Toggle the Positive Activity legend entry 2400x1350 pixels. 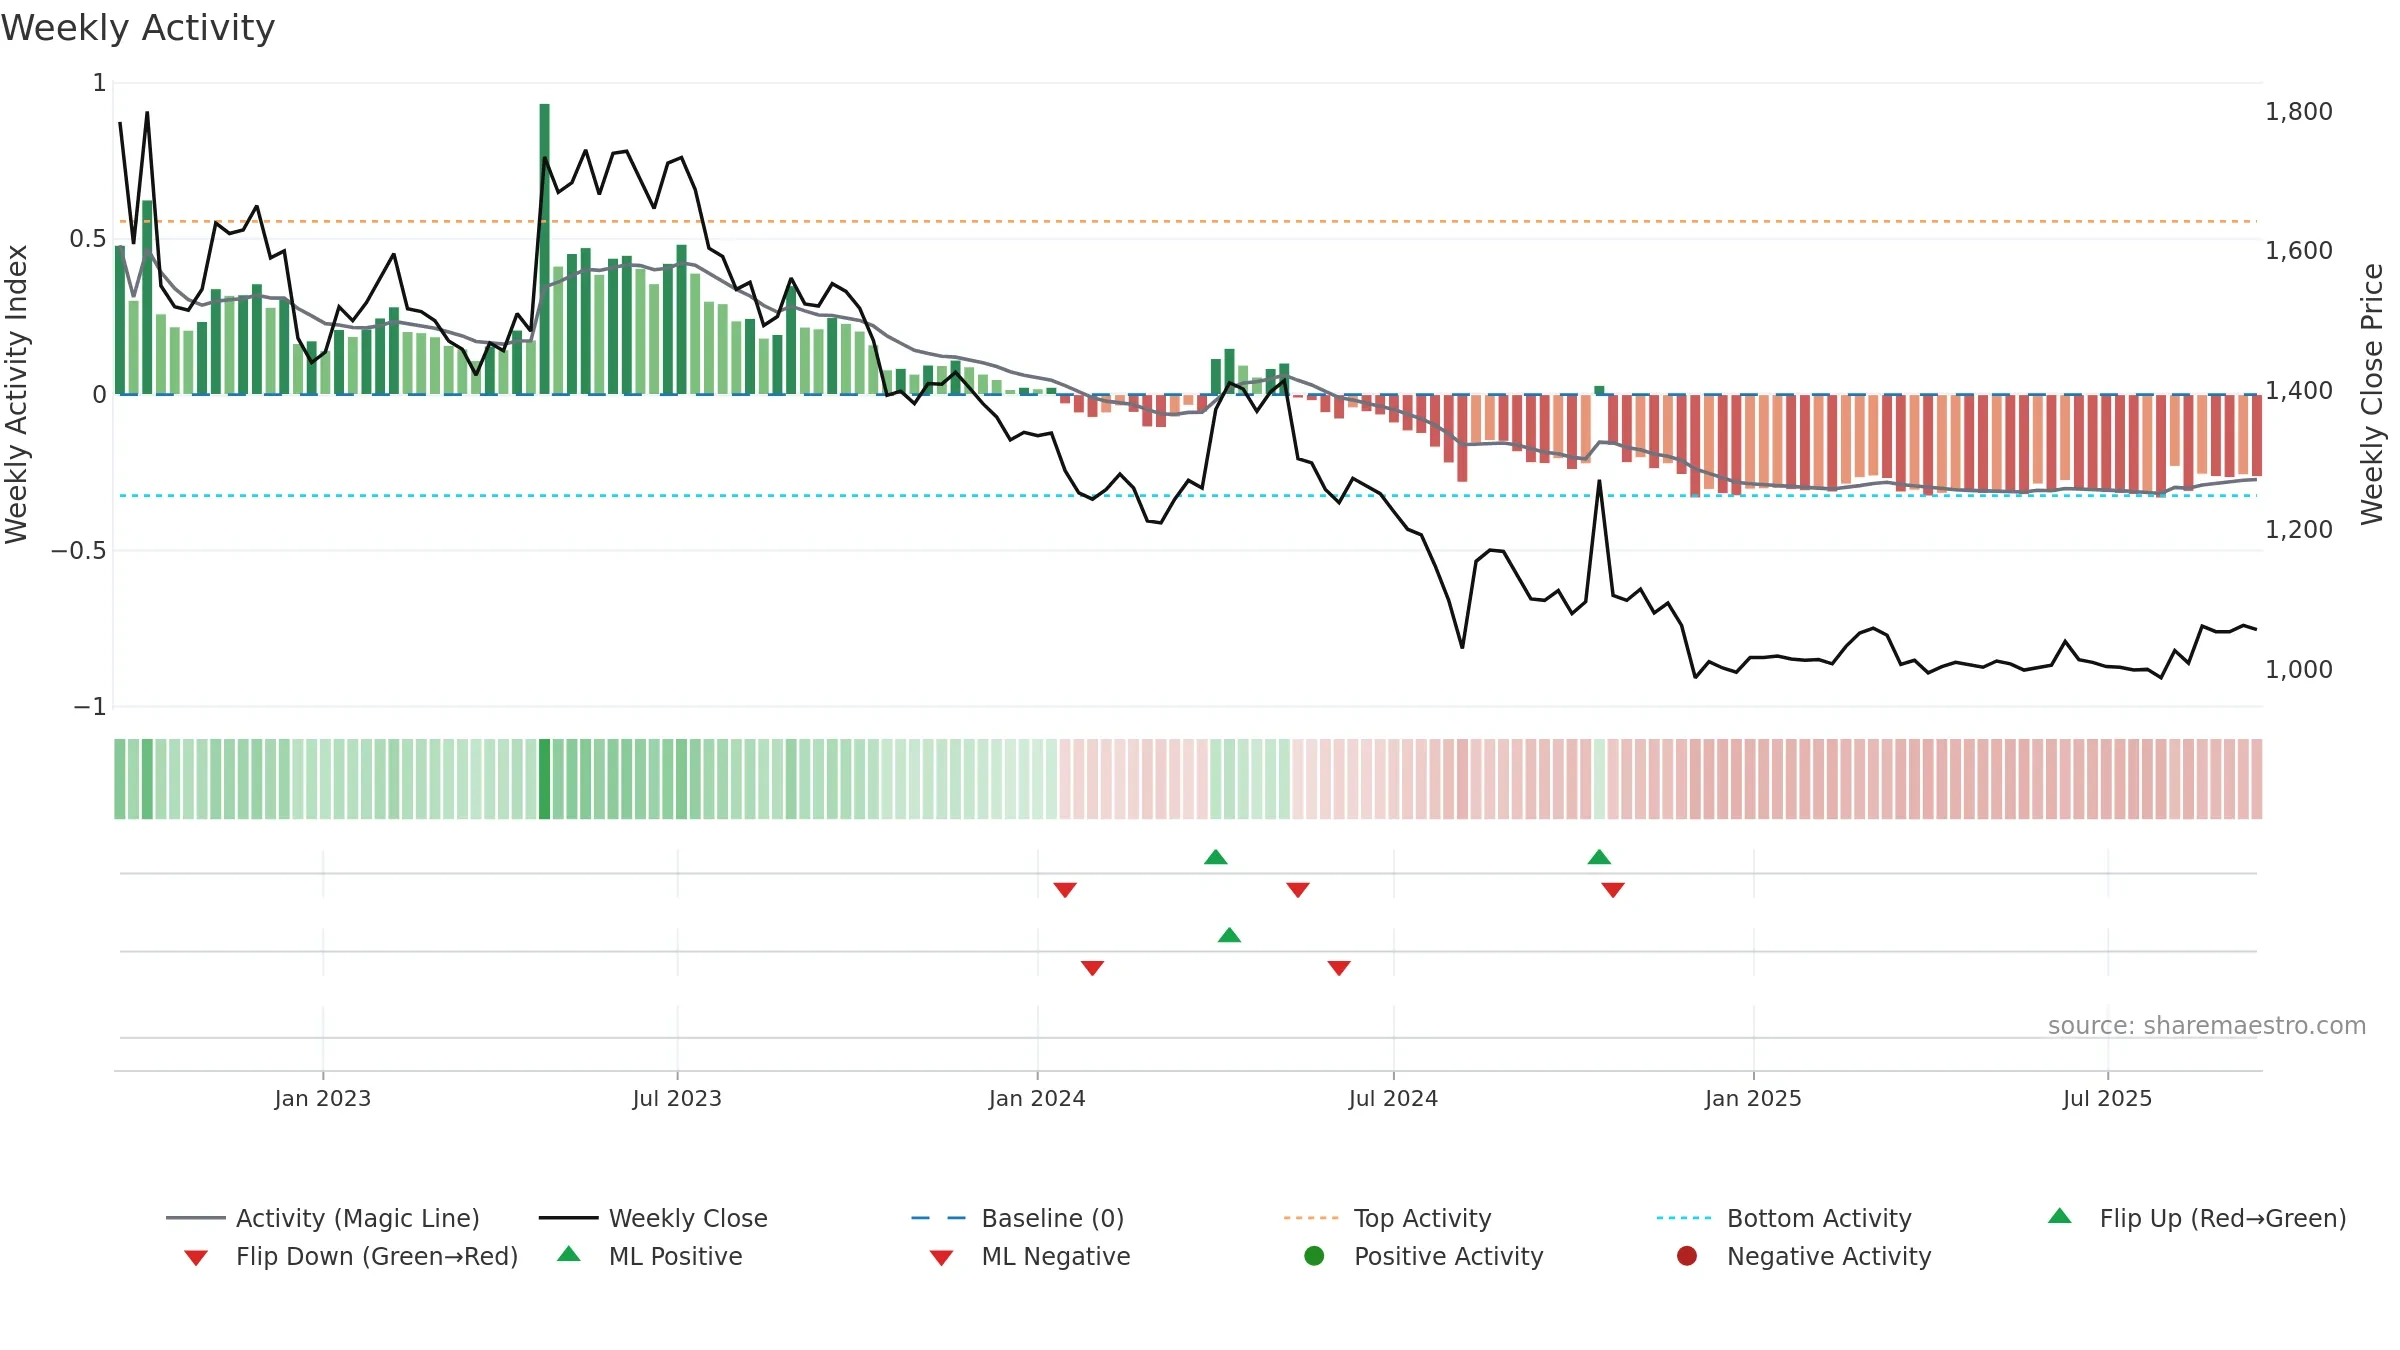1424,1256
